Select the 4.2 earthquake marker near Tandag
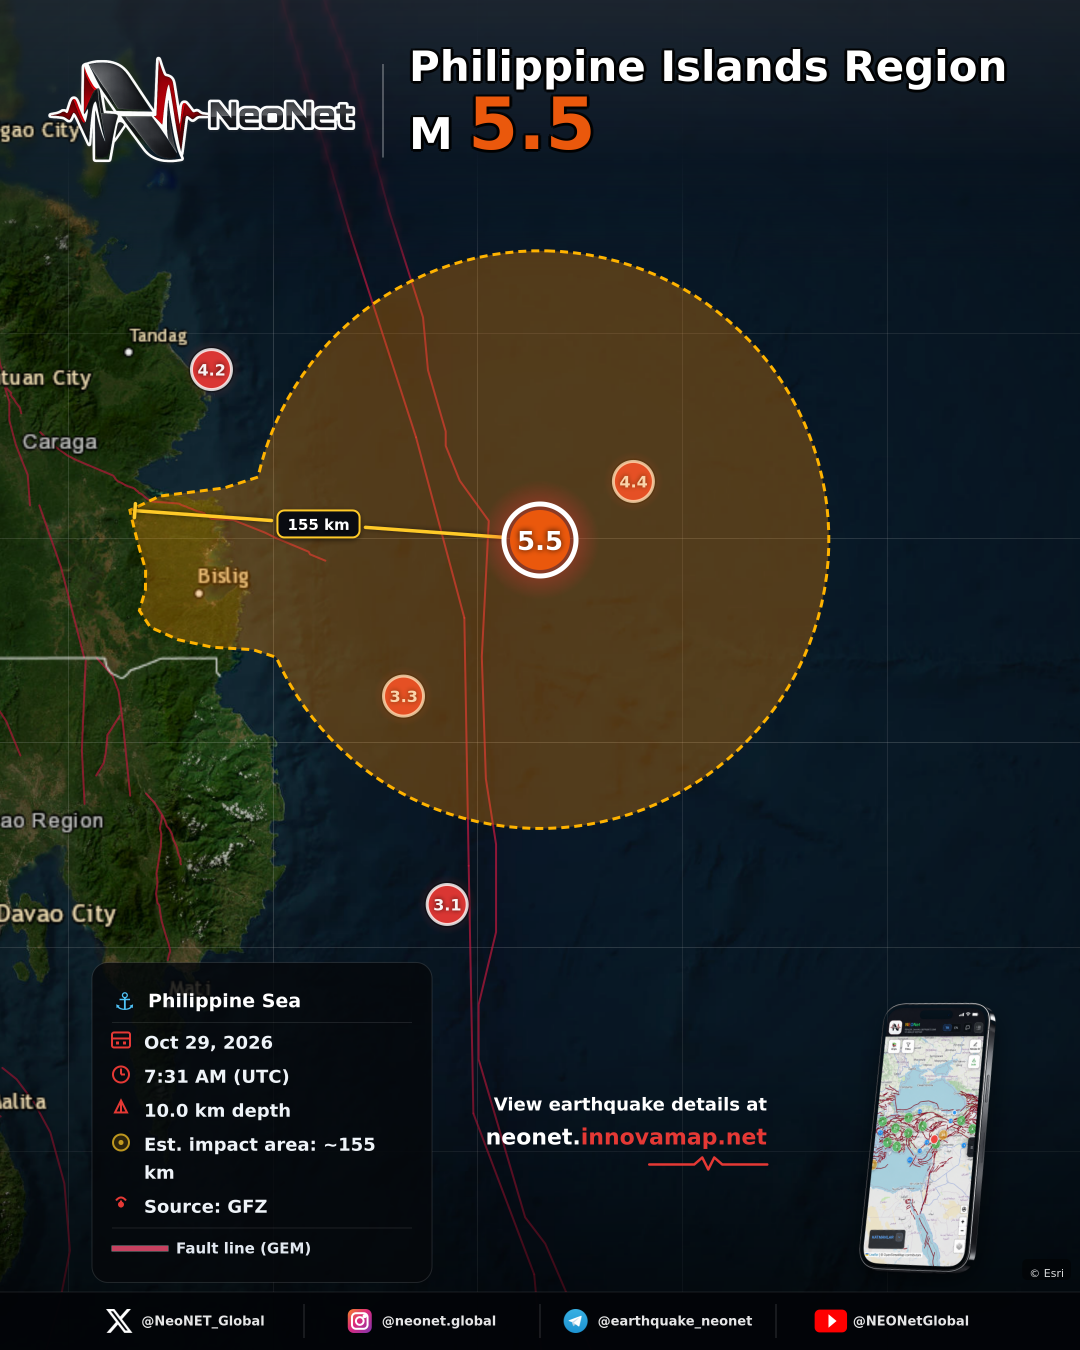 211,370
